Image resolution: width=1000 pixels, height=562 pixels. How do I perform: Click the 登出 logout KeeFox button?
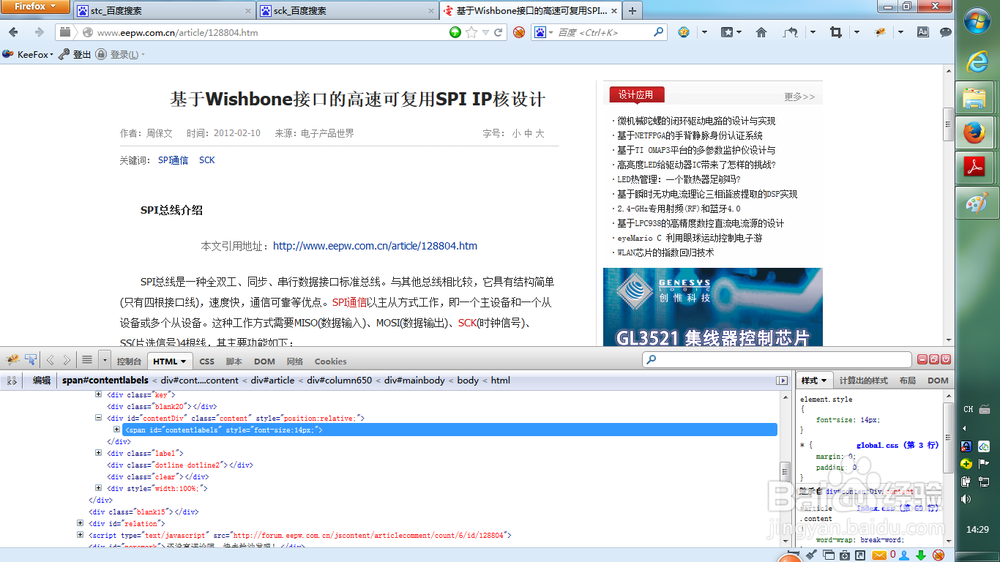tap(75, 54)
